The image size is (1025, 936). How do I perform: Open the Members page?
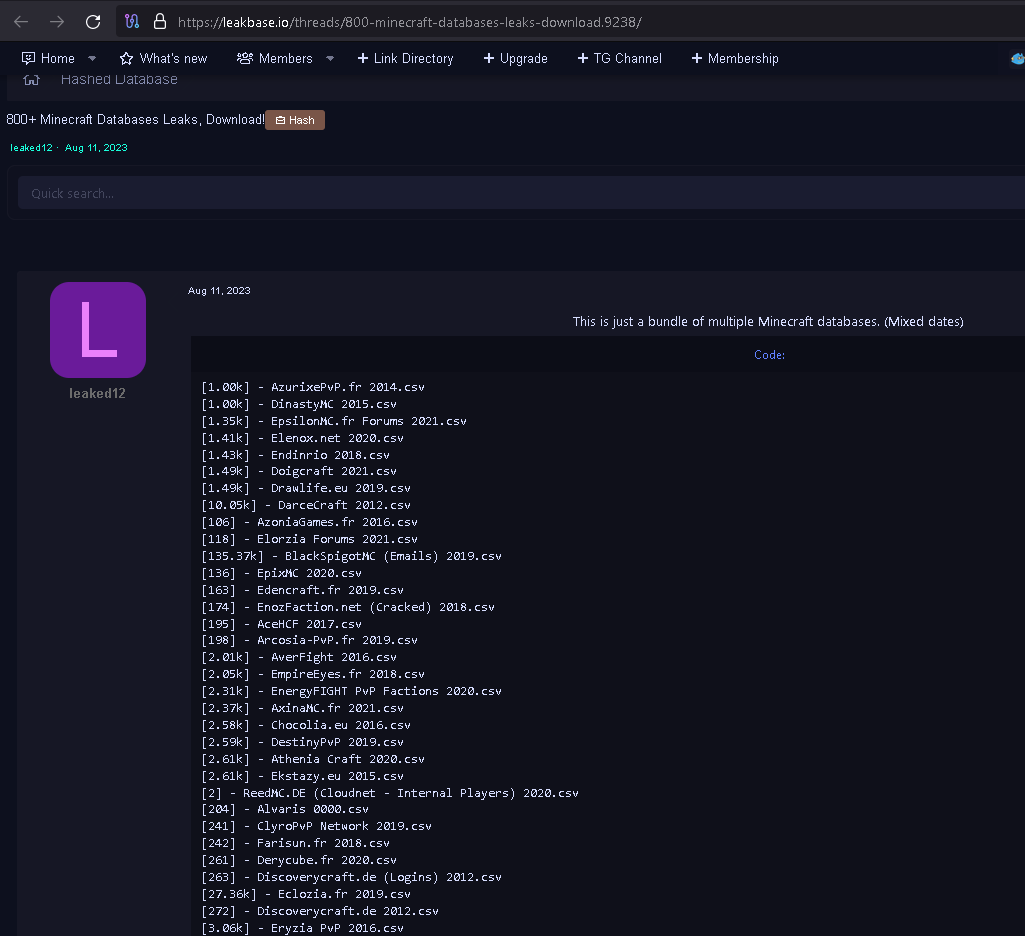[x=275, y=59]
